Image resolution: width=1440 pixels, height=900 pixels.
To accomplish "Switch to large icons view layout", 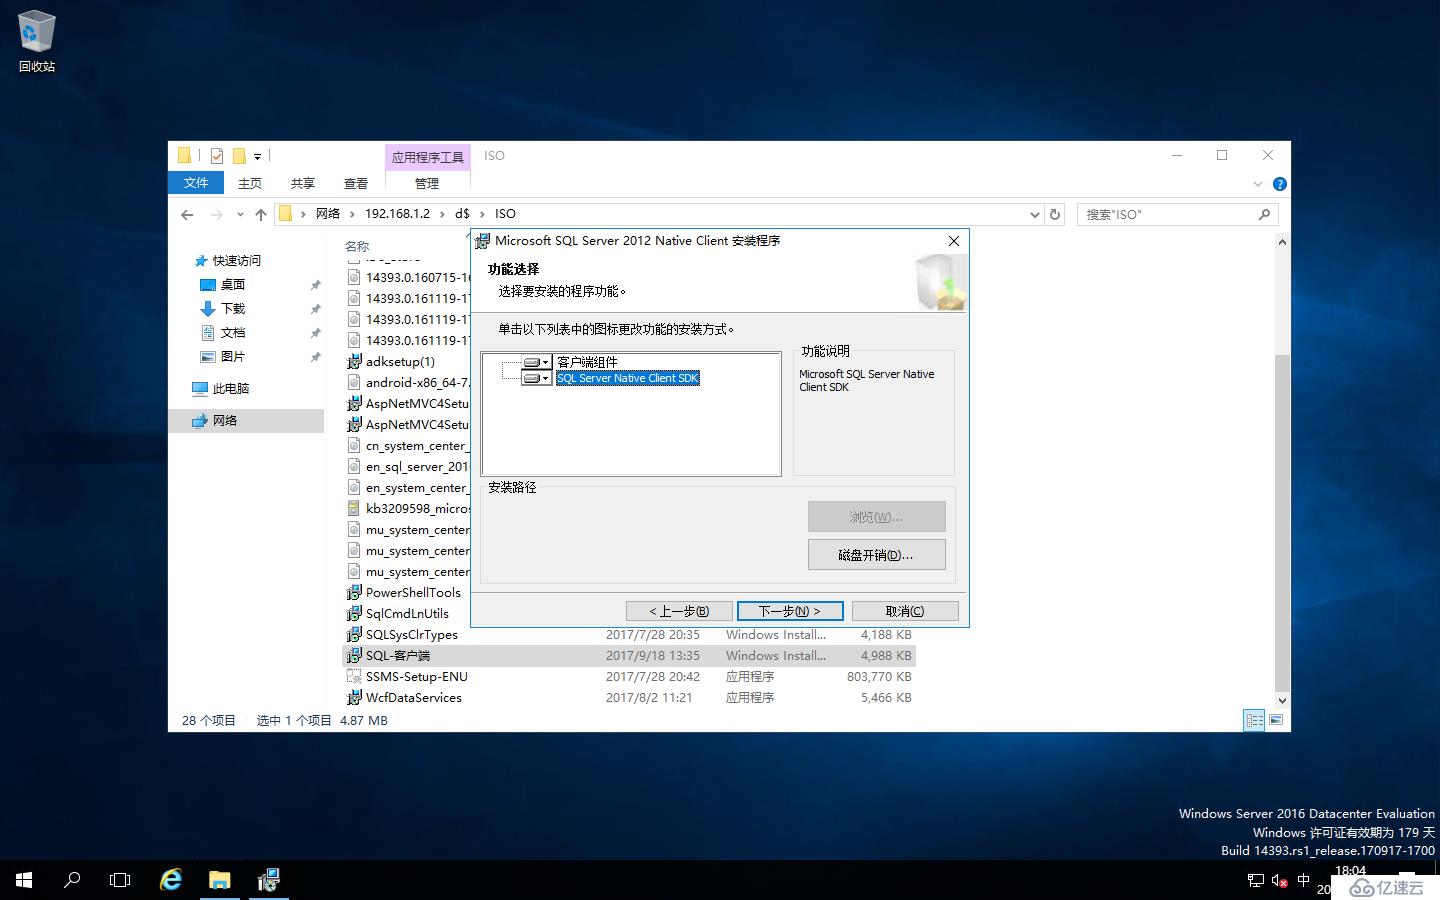I will point(1276,720).
